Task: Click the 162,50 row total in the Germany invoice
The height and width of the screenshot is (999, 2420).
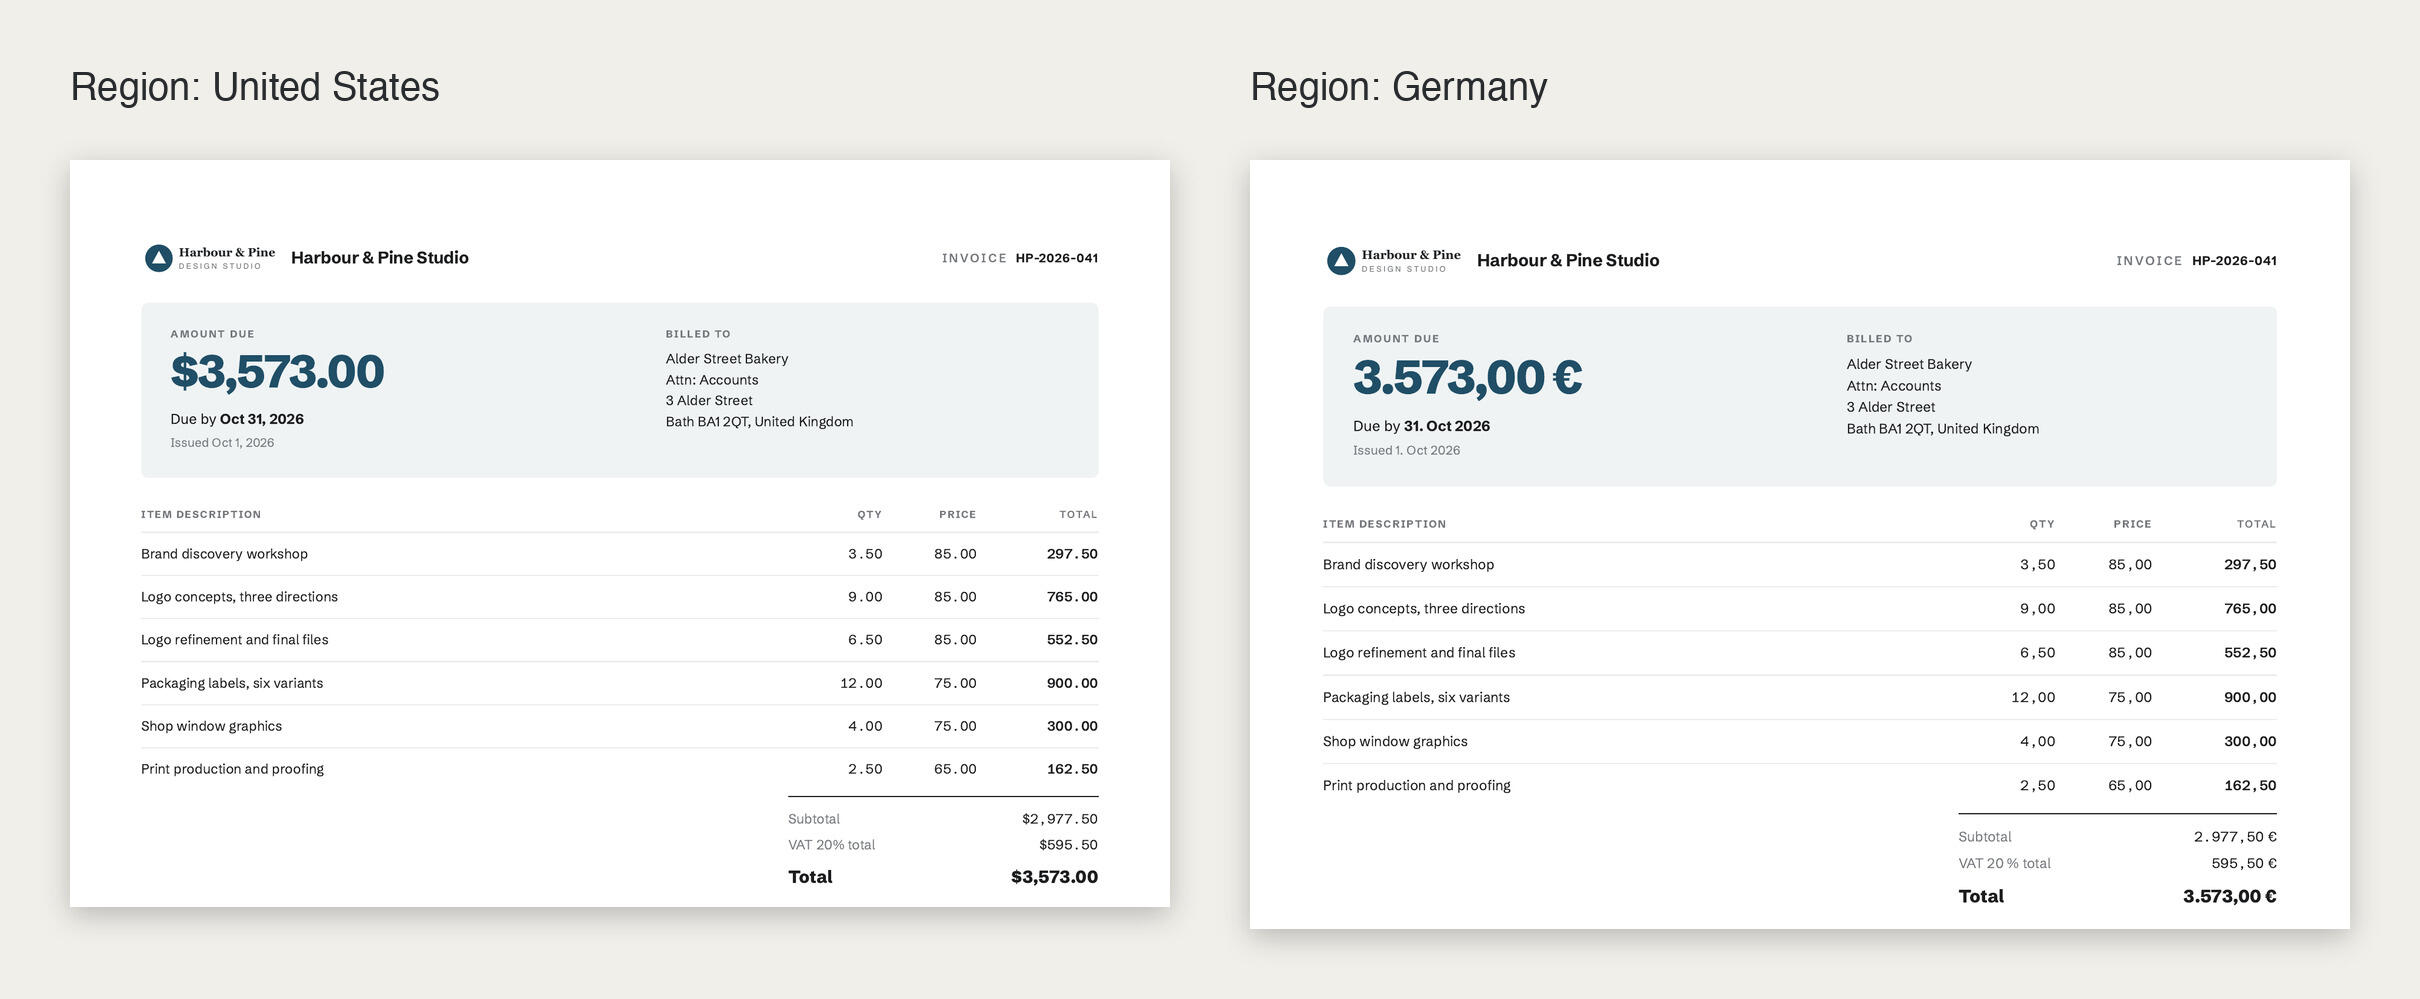Action: tap(2250, 786)
